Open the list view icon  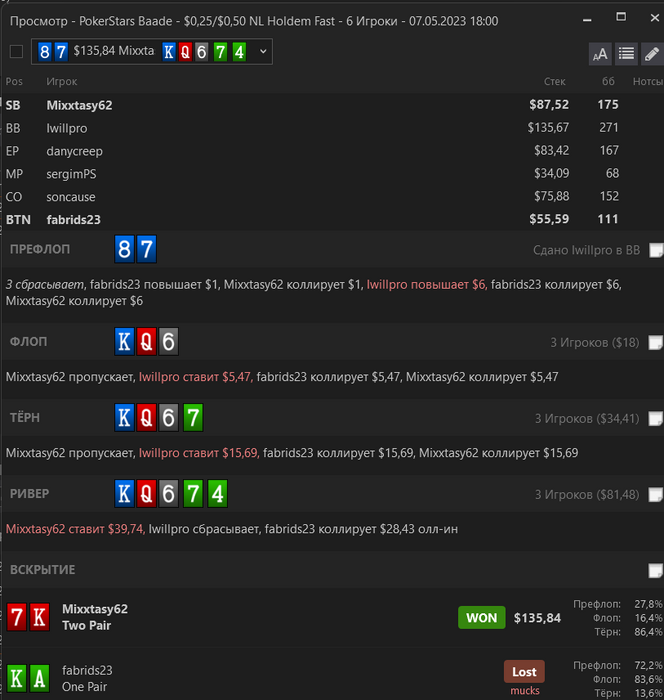click(626, 54)
